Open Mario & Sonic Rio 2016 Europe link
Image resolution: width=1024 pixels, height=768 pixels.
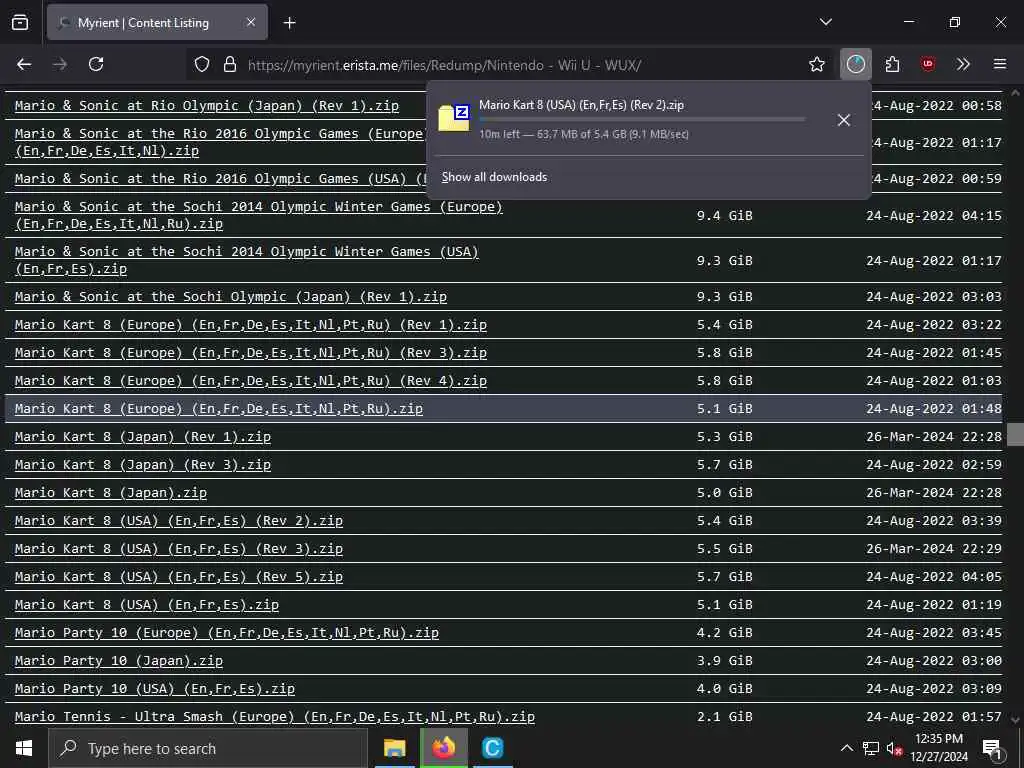(220, 142)
